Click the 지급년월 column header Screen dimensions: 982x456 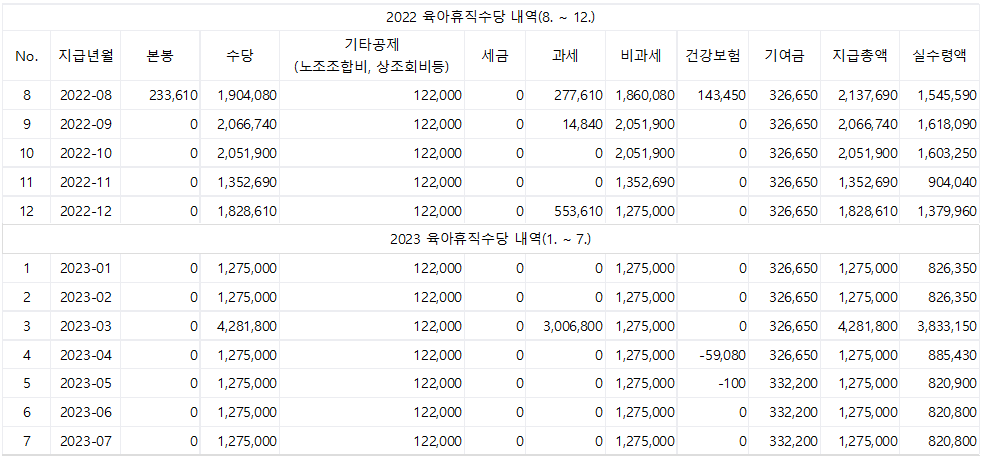click(86, 56)
